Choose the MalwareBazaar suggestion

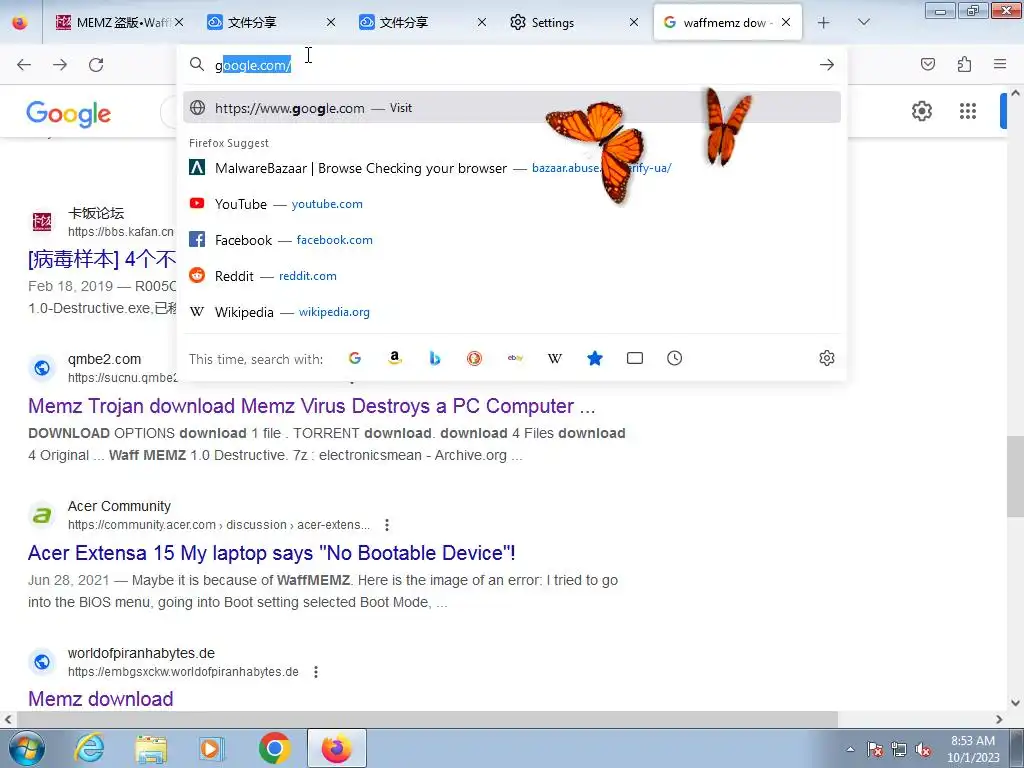click(512, 168)
